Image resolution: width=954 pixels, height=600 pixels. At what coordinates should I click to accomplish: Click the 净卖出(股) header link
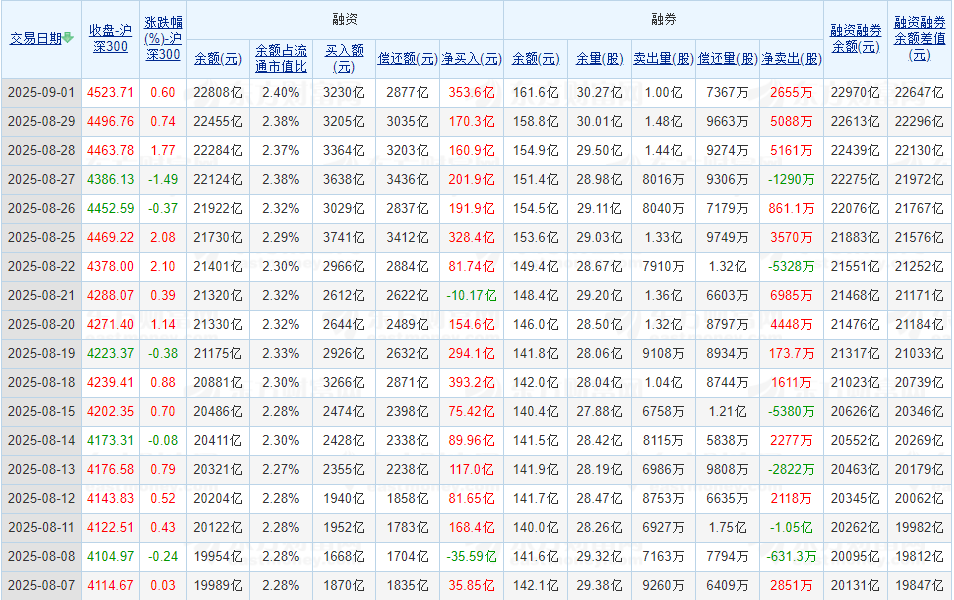point(791,59)
